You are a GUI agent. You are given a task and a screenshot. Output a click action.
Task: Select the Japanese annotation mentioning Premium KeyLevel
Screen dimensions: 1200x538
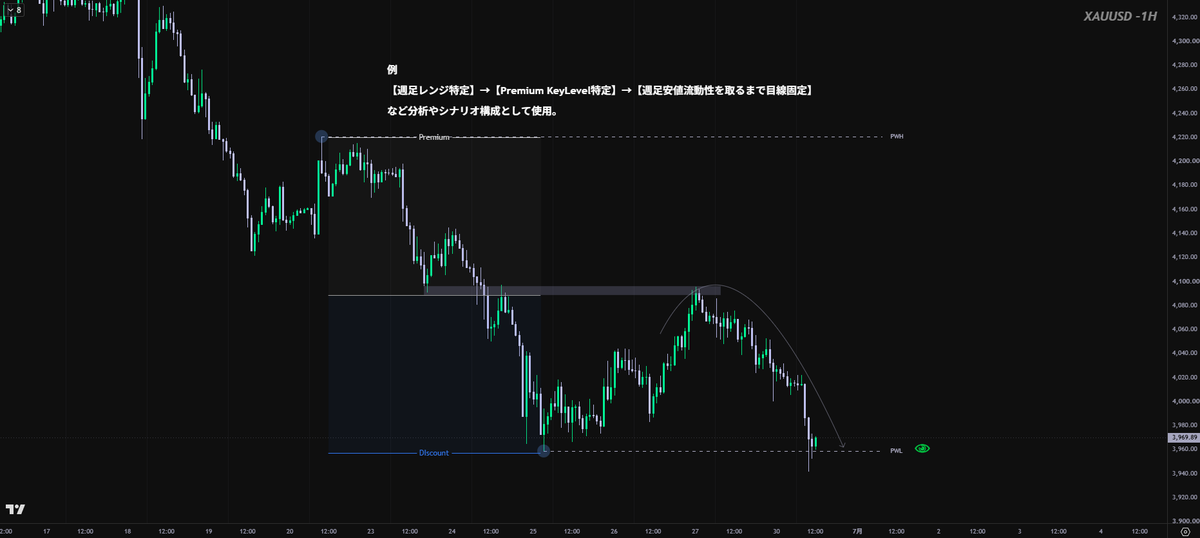click(x=600, y=90)
